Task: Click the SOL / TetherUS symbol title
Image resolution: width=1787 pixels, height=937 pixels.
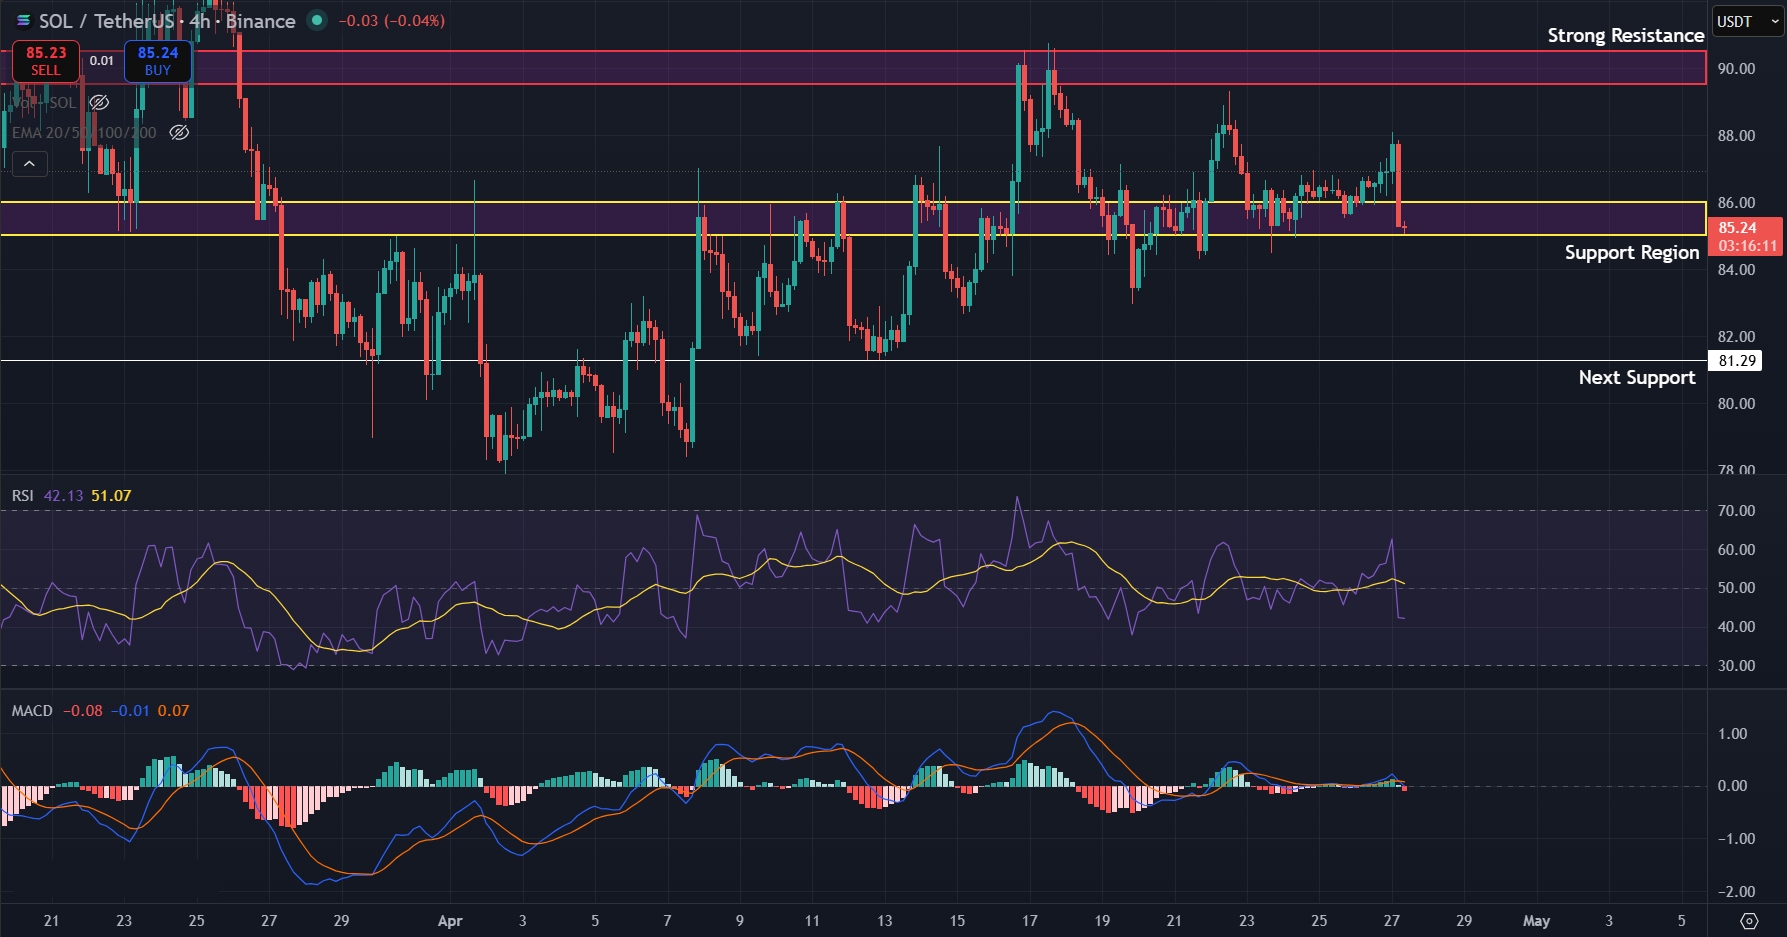Action: point(110,21)
